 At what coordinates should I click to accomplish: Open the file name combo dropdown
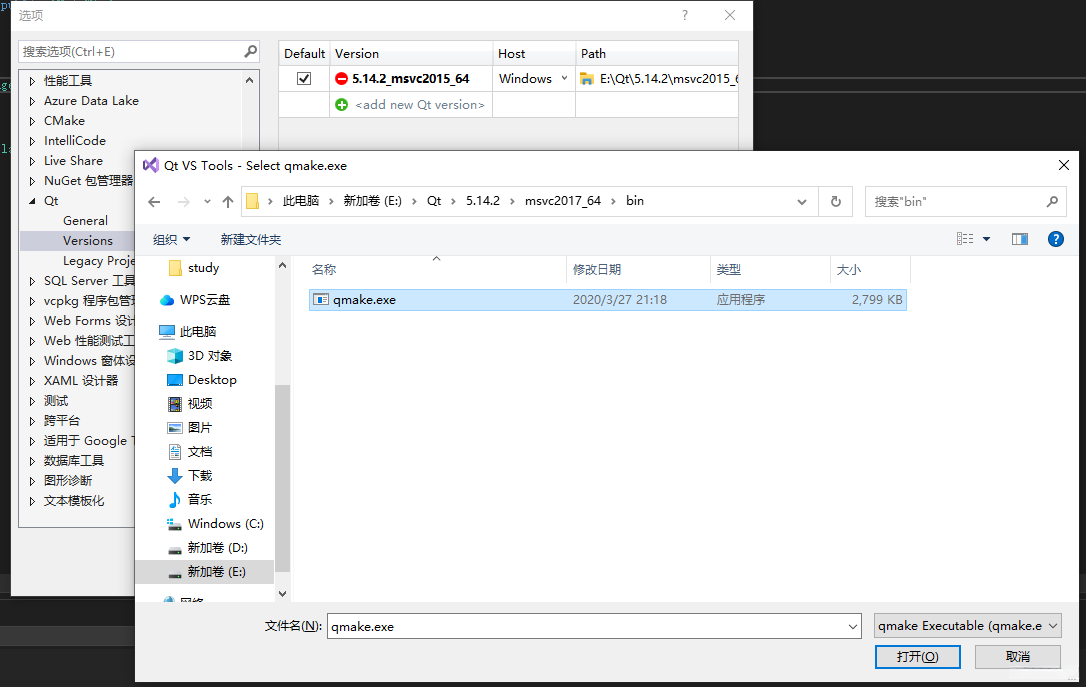[853, 627]
